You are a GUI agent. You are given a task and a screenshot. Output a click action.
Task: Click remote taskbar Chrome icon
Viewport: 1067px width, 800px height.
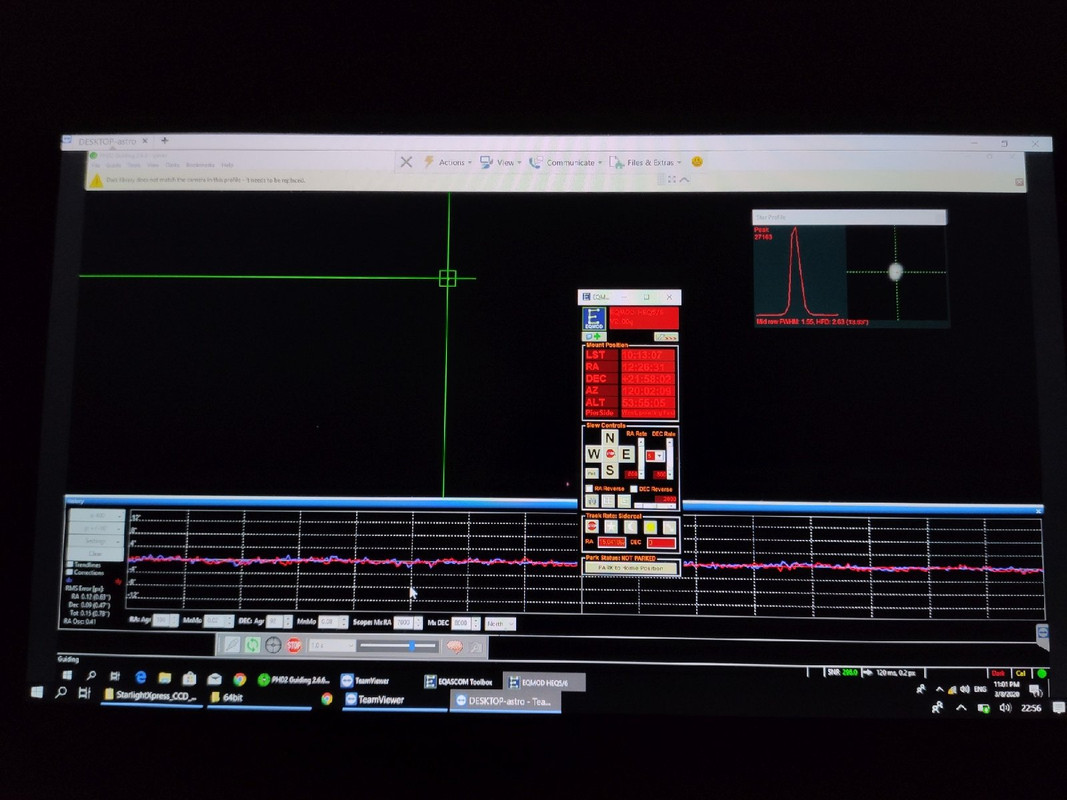[240, 679]
